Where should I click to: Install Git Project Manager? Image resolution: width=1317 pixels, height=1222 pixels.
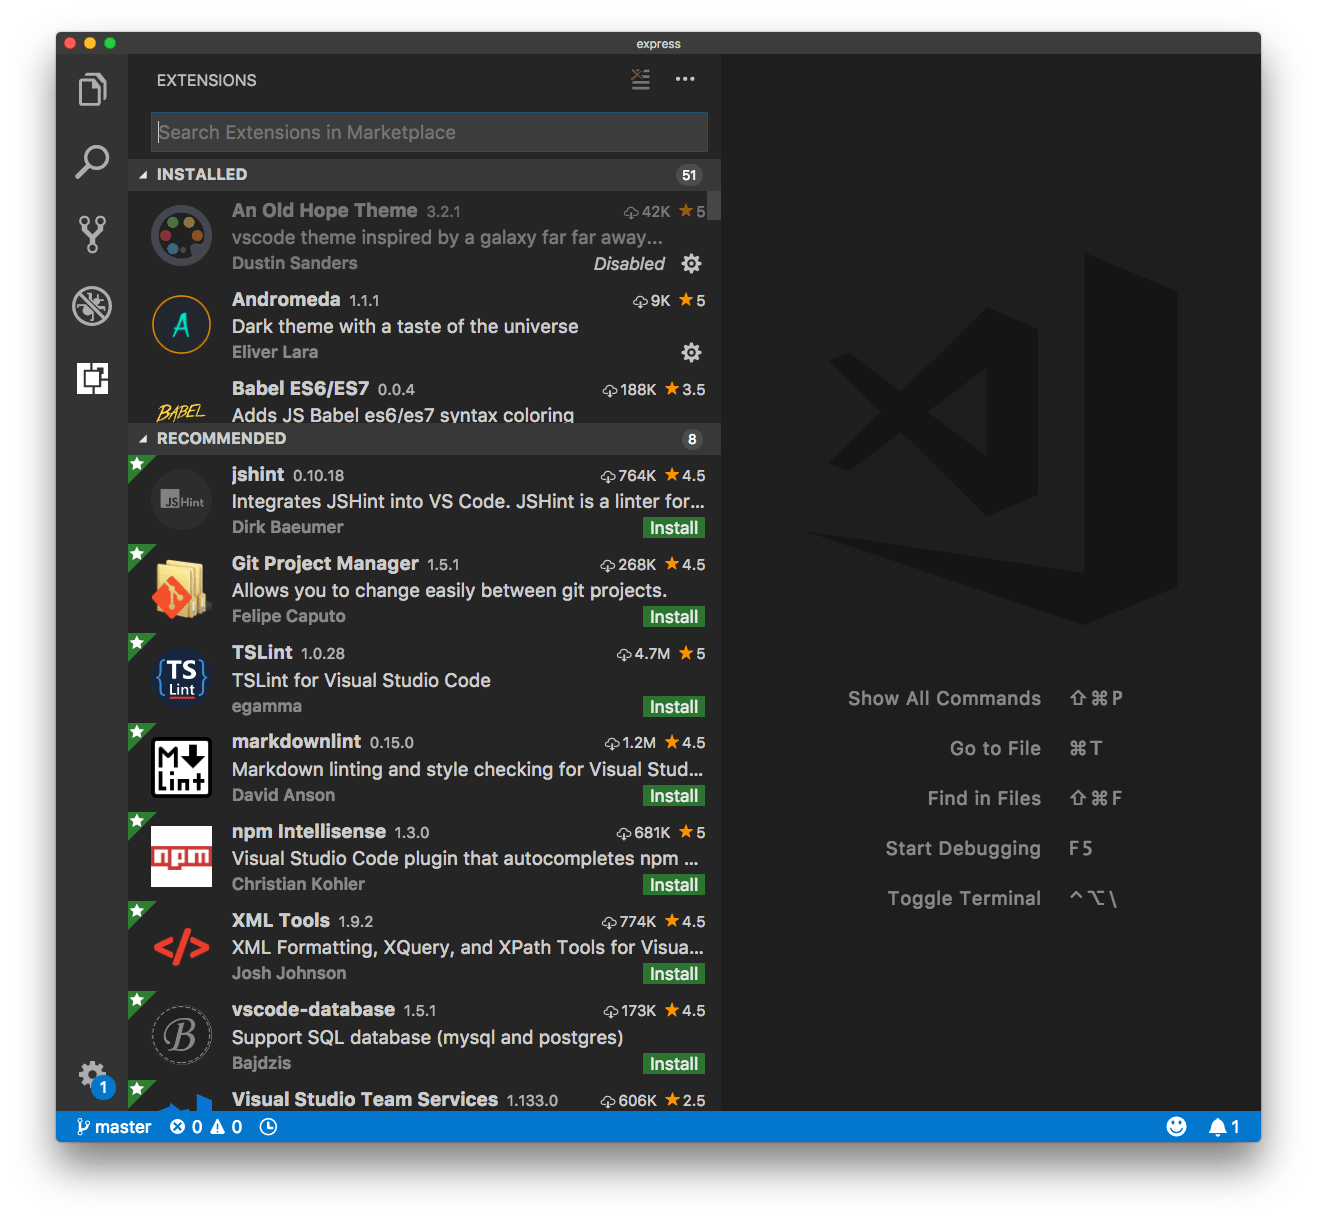click(x=674, y=617)
